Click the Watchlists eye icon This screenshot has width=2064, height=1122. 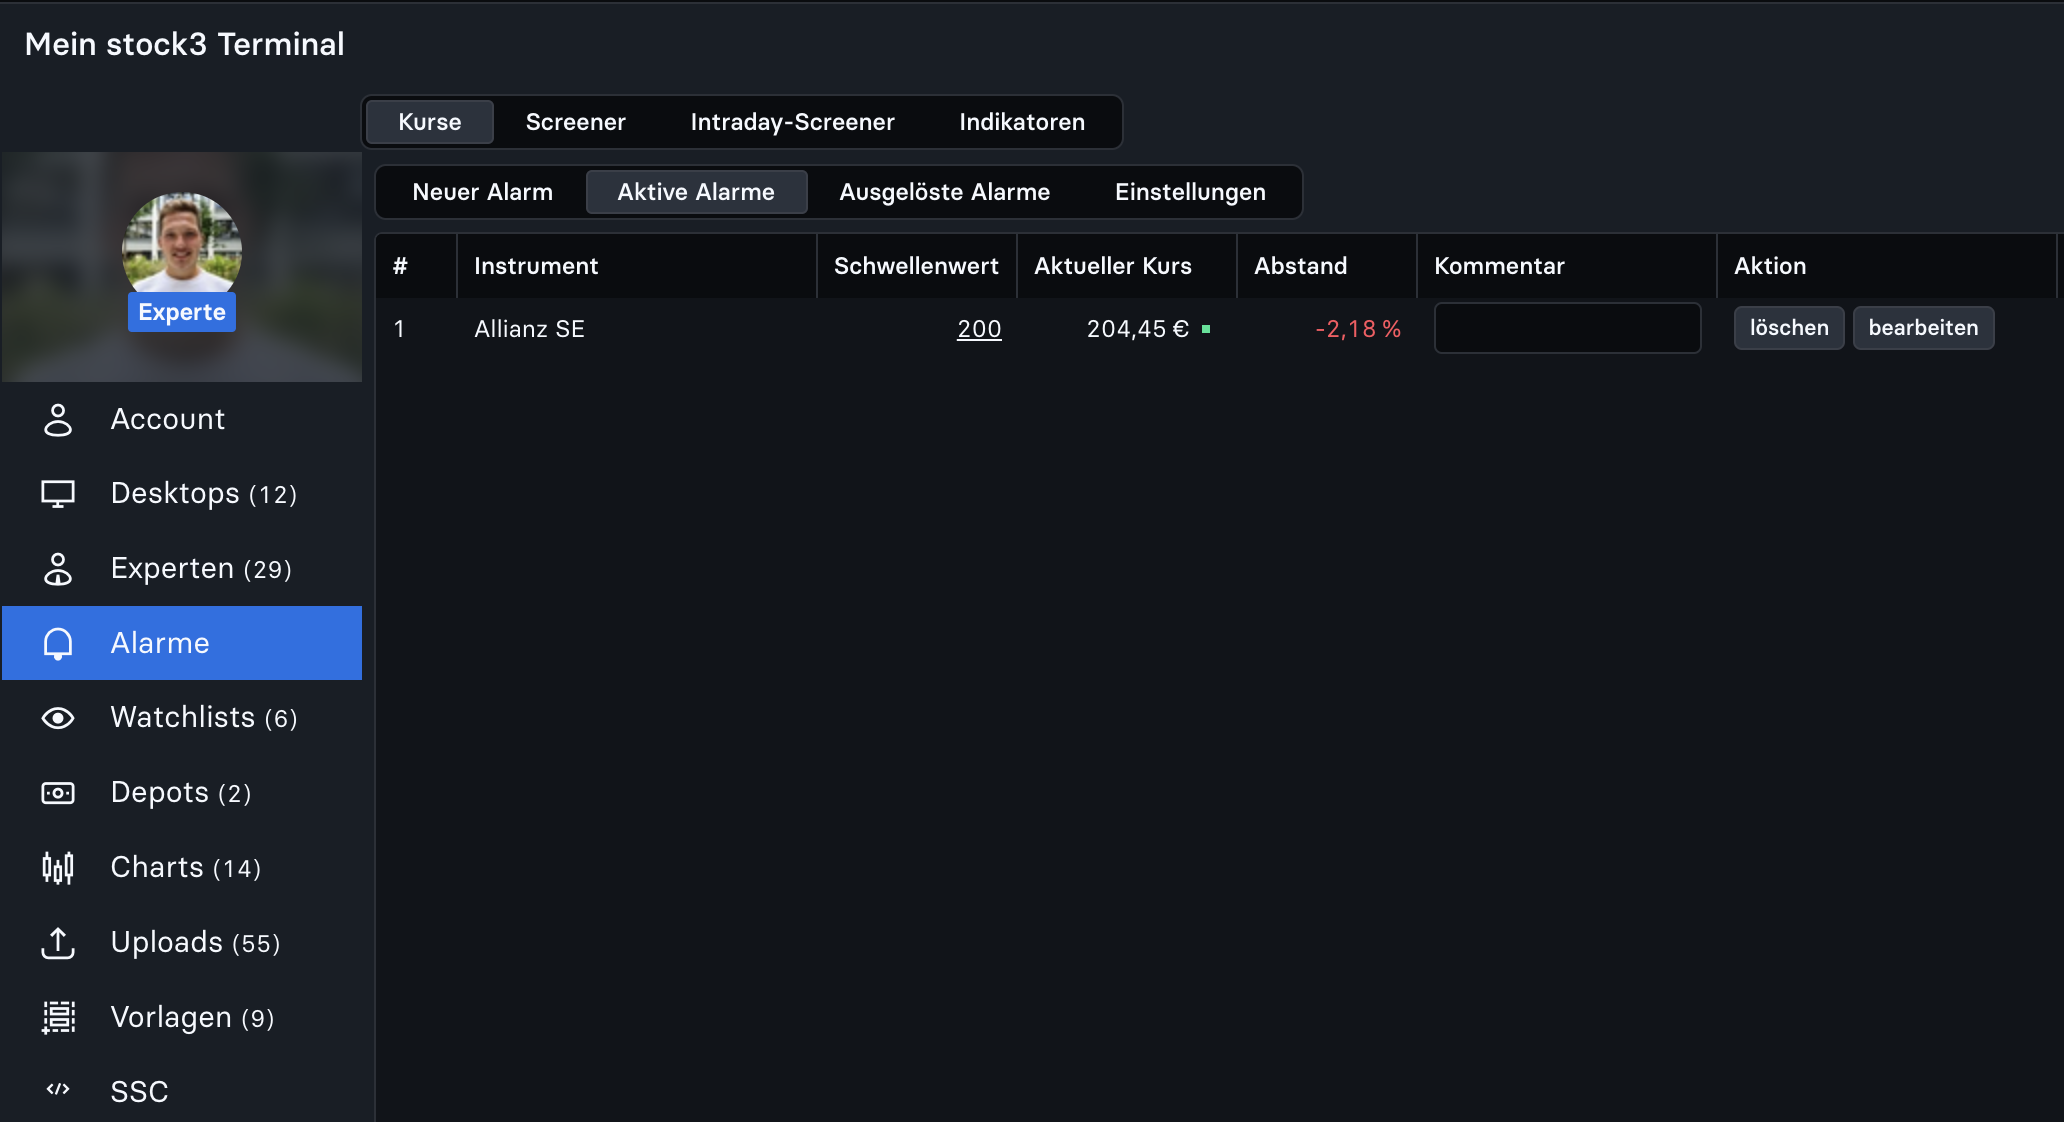point(58,718)
